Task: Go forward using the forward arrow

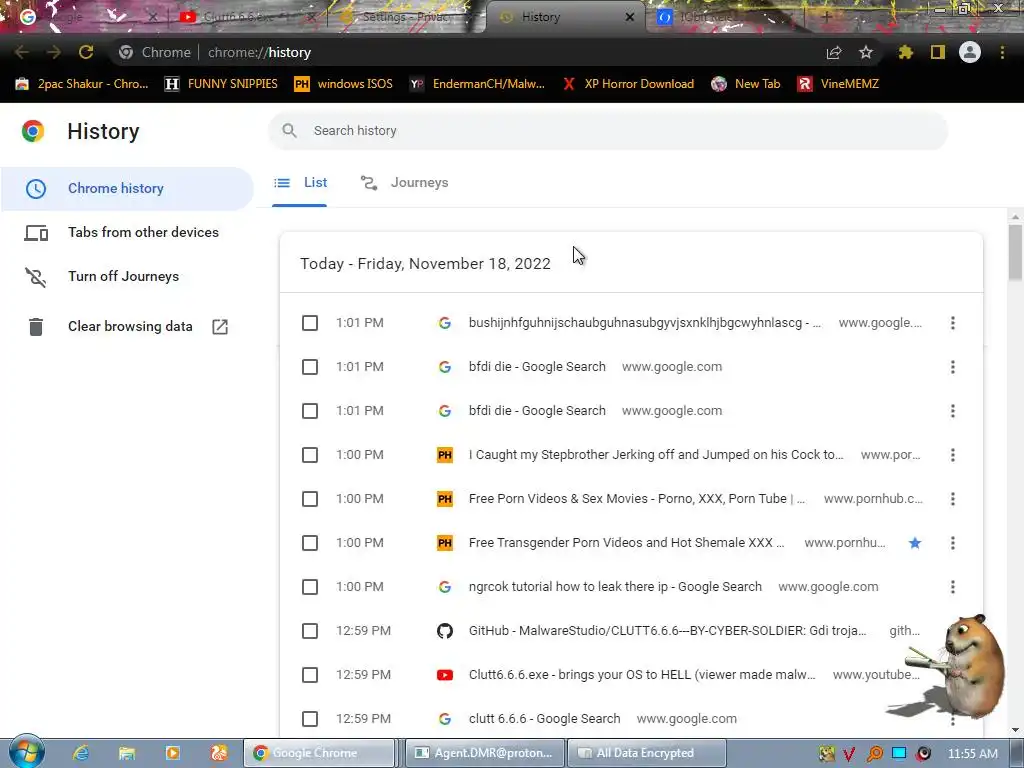Action: tap(54, 52)
